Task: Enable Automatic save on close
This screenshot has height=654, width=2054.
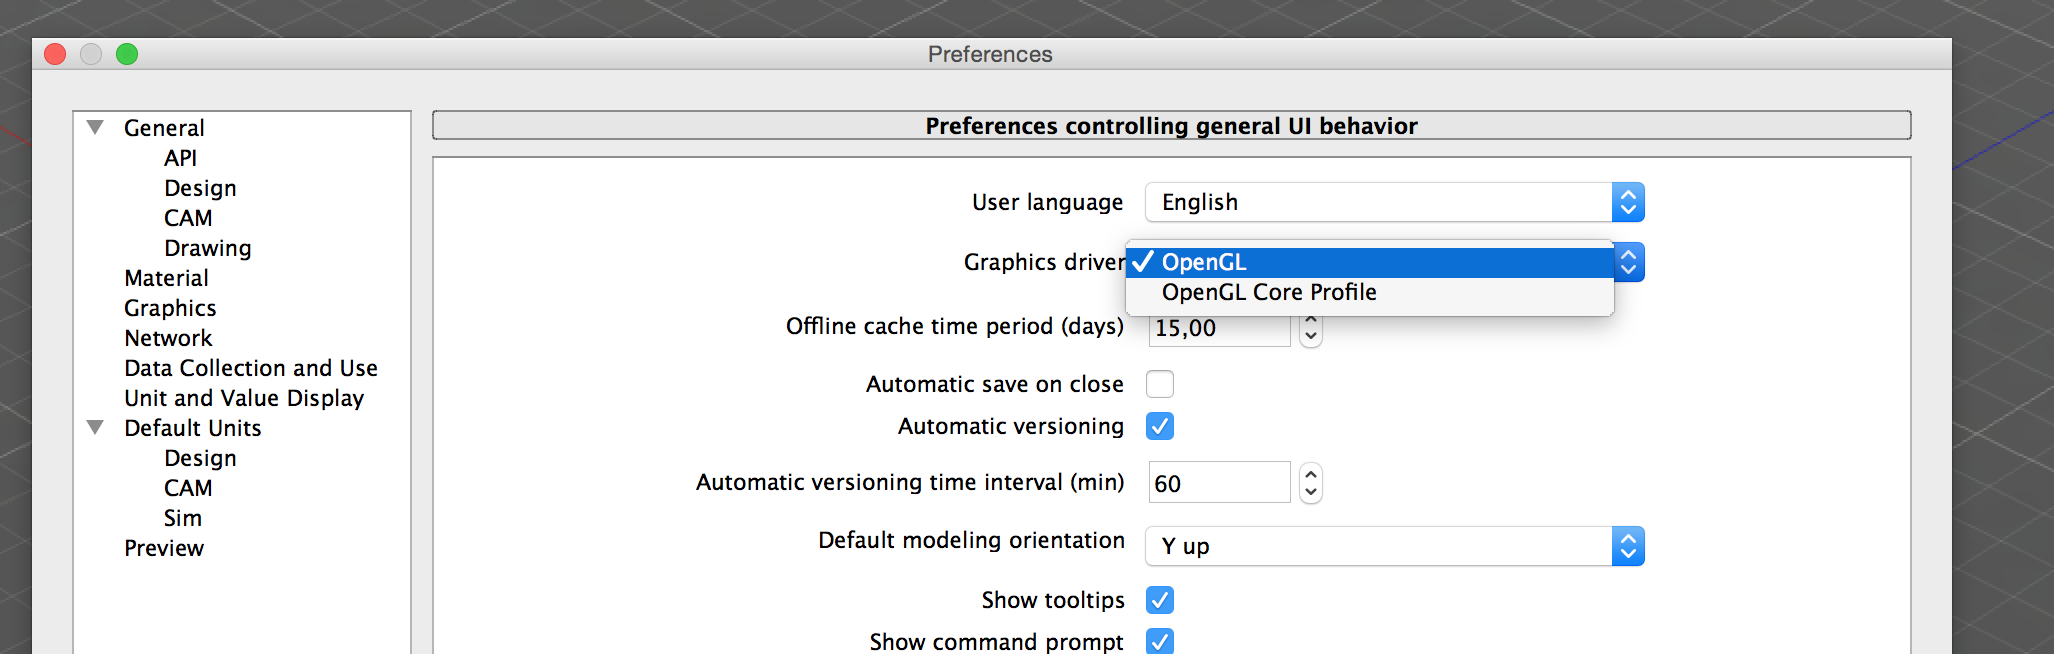Action: click(1160, 384)
